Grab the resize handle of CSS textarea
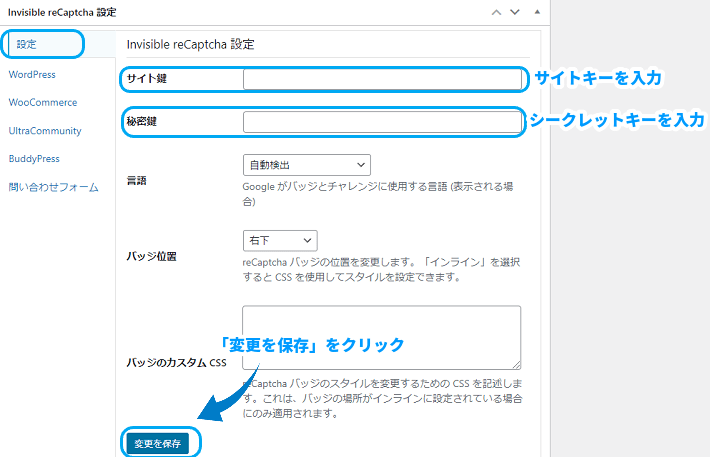 517,366
